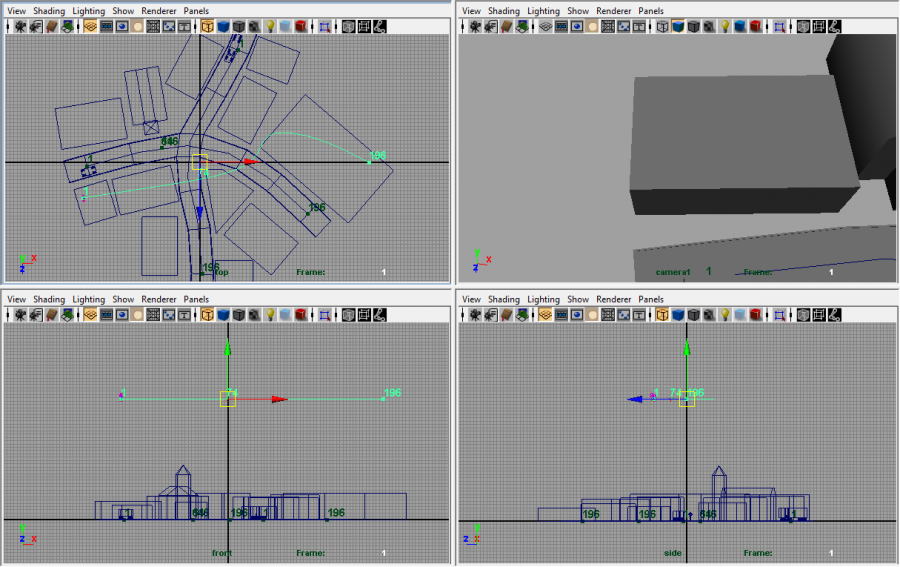Toggle grid display in the camera1 panel toolbar
The width and height of the screenshot is (900, 567).
(x=546, y=26)
